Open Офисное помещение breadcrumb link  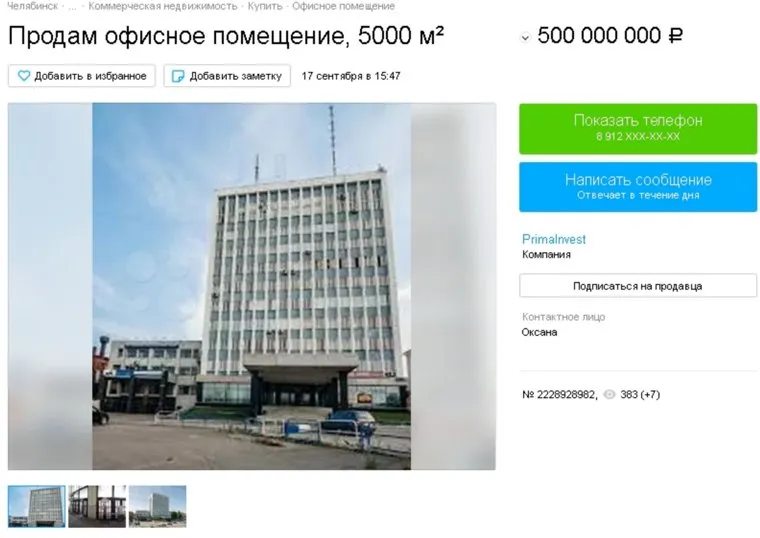click(x=343, y=6)
